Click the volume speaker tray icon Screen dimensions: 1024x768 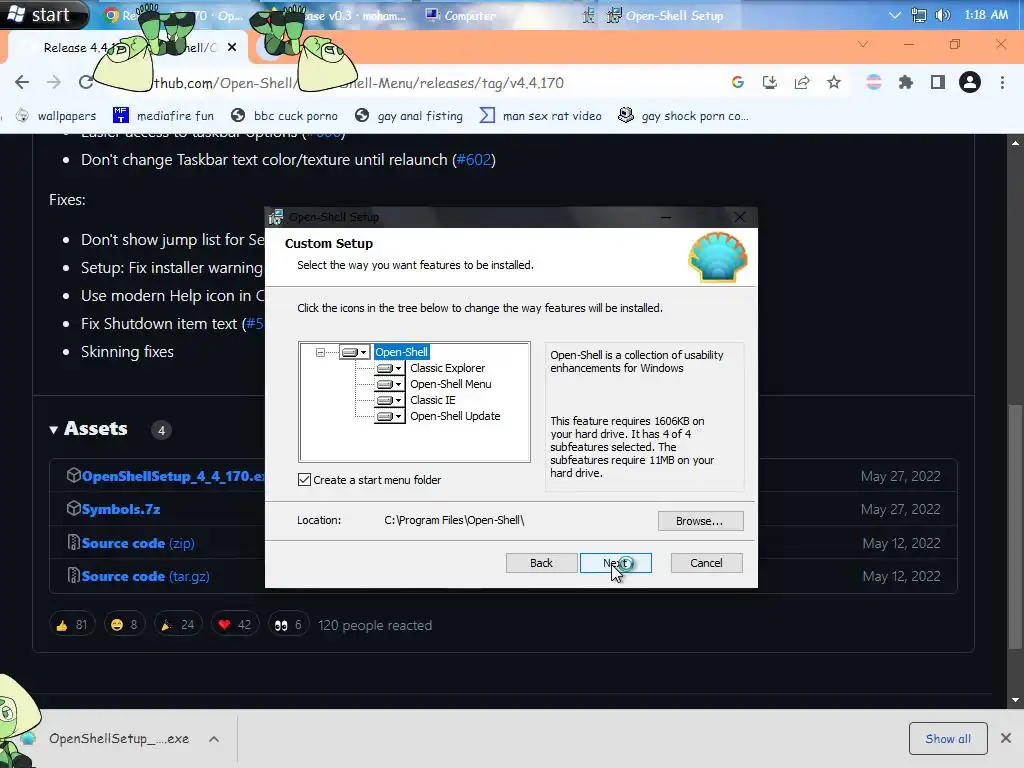coord(942,15)
